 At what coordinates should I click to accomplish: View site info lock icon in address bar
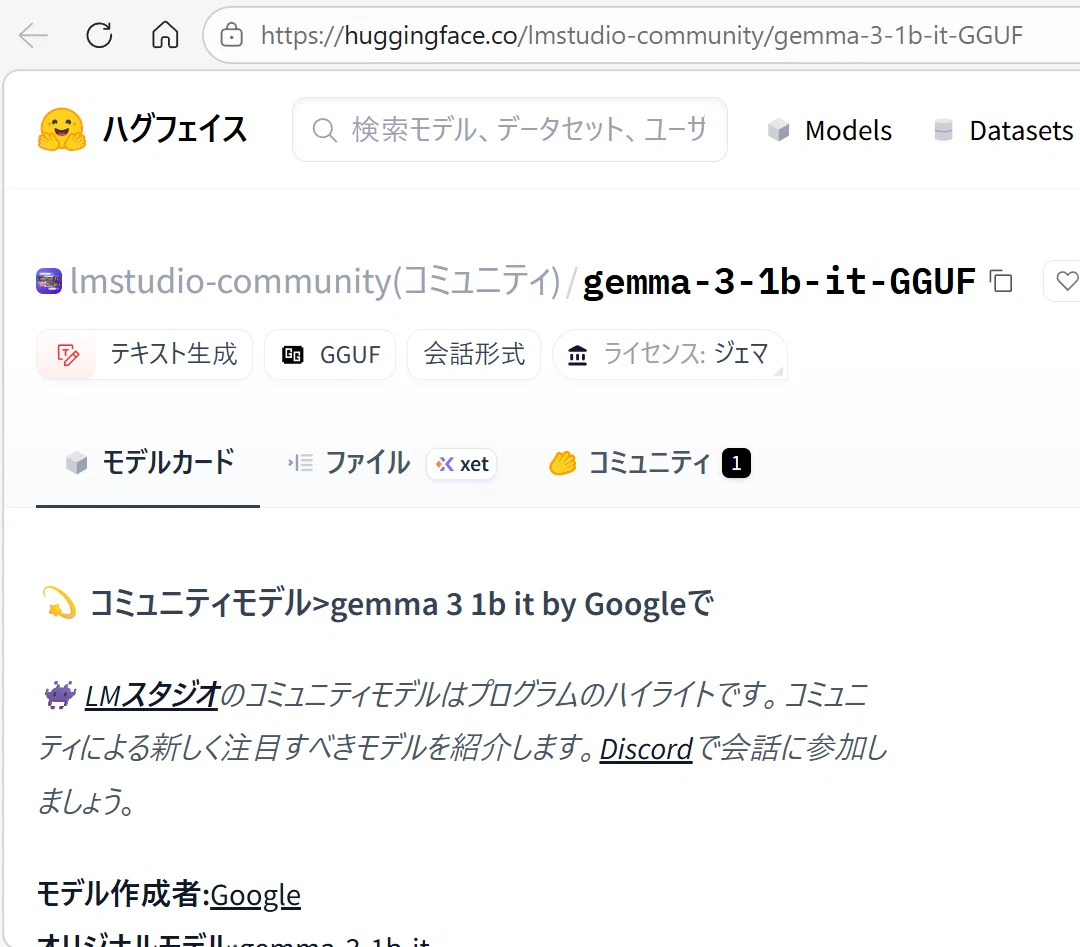(231, 35)
